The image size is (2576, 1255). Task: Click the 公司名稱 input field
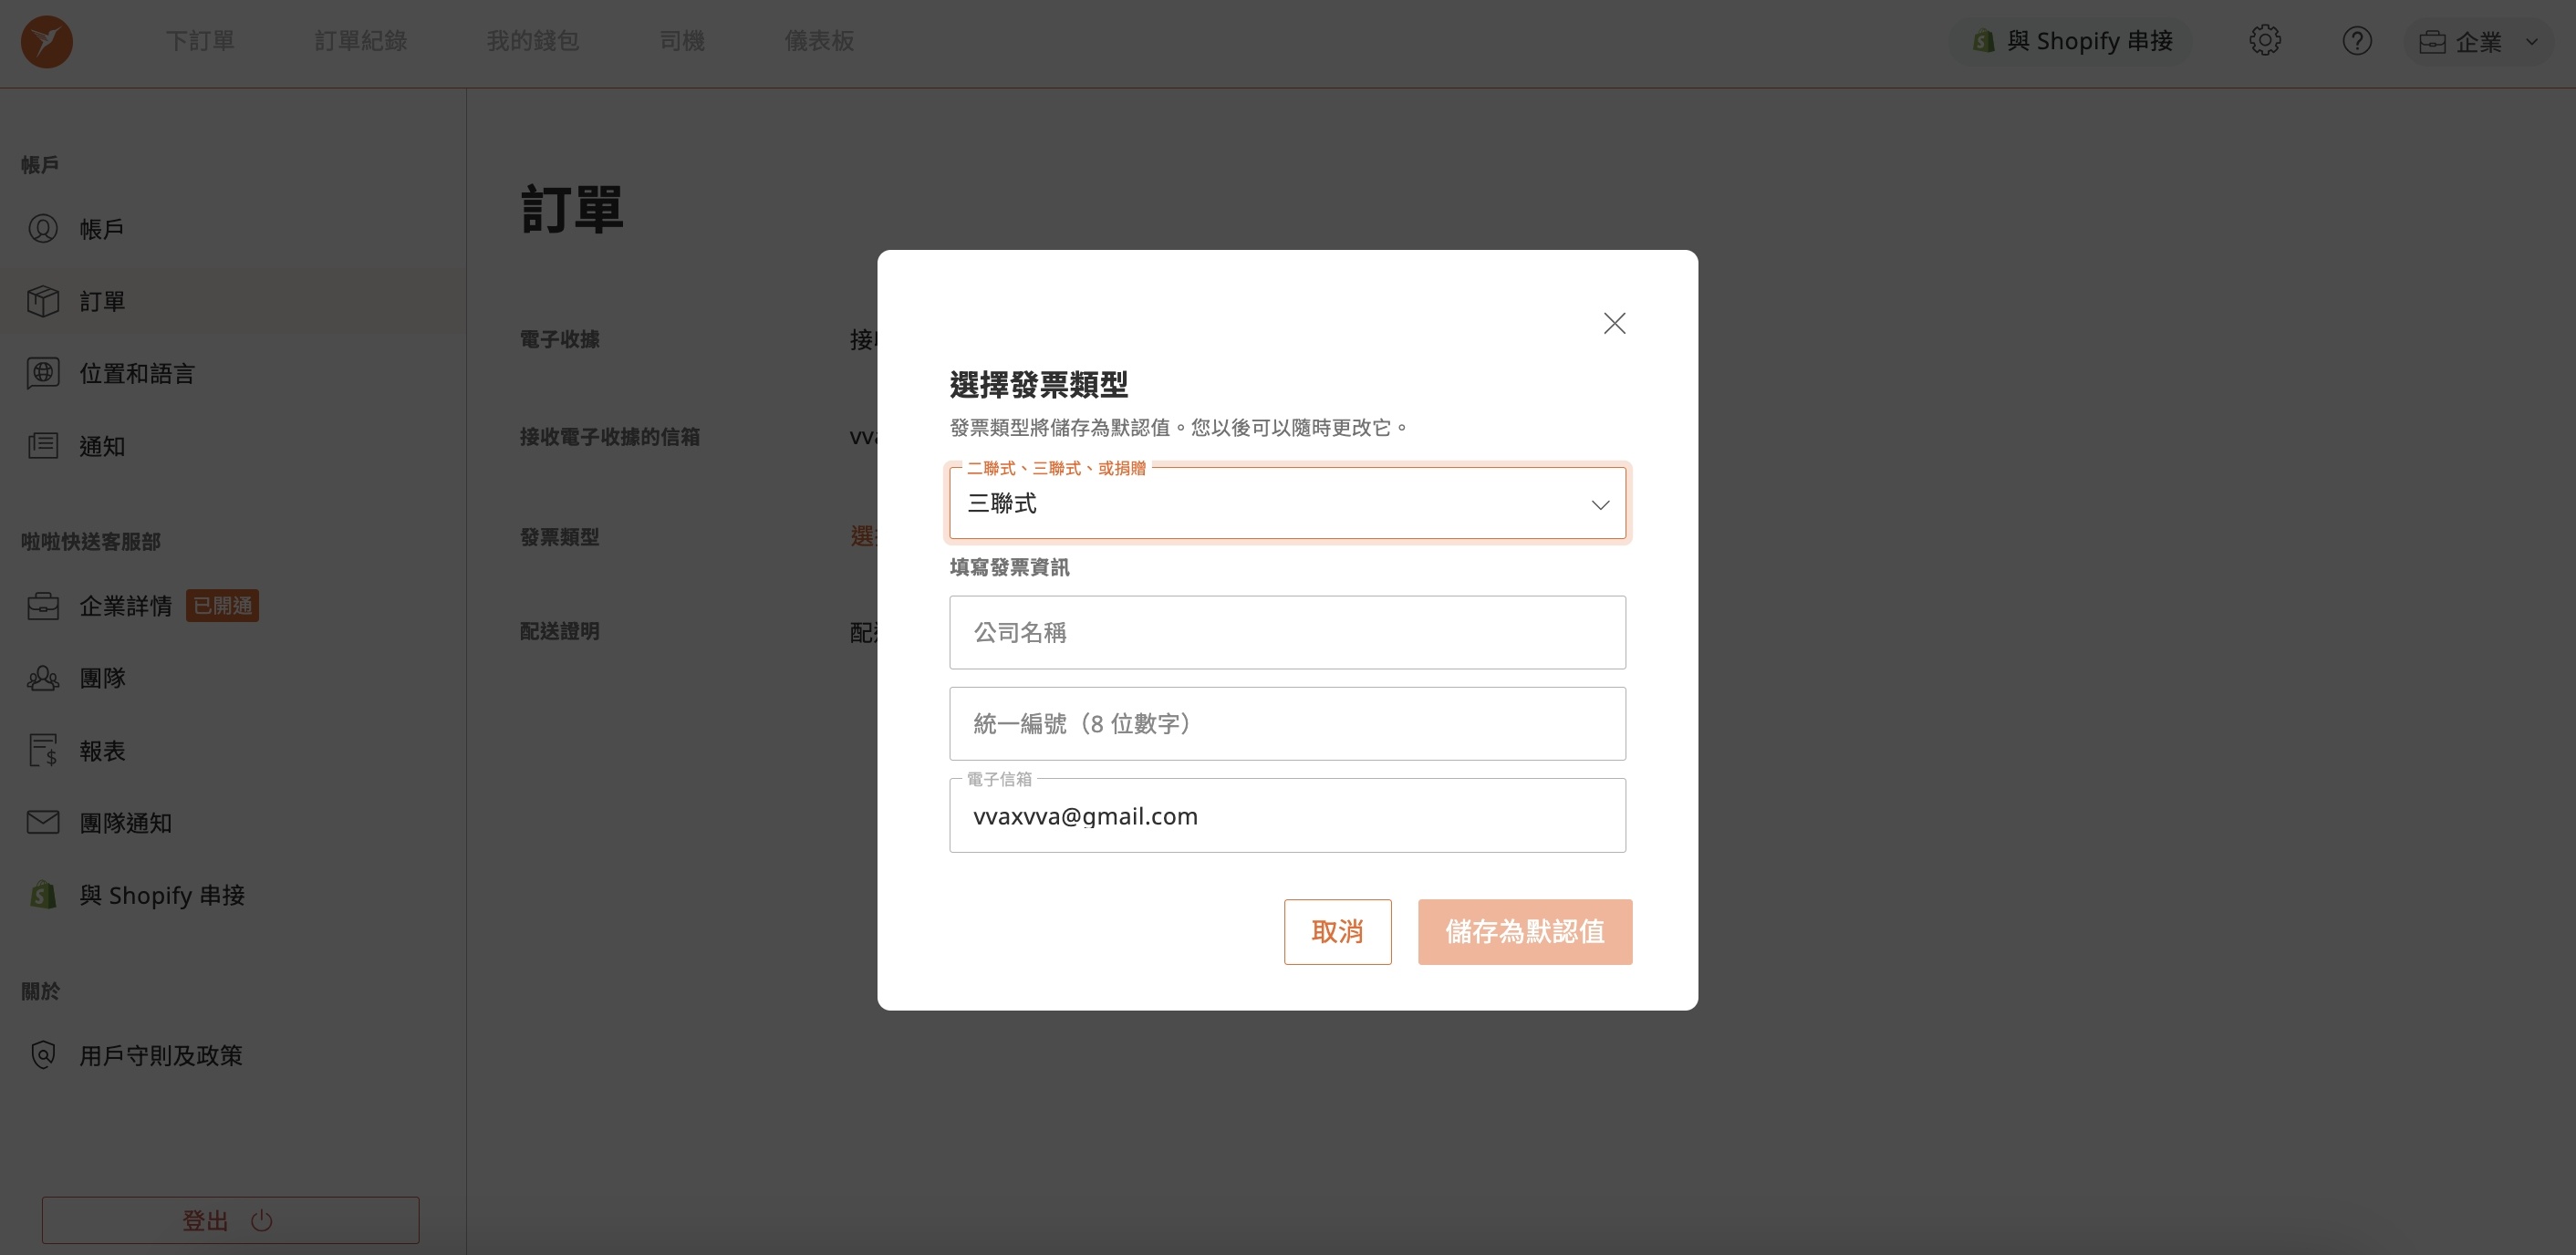click(1287, 632)
